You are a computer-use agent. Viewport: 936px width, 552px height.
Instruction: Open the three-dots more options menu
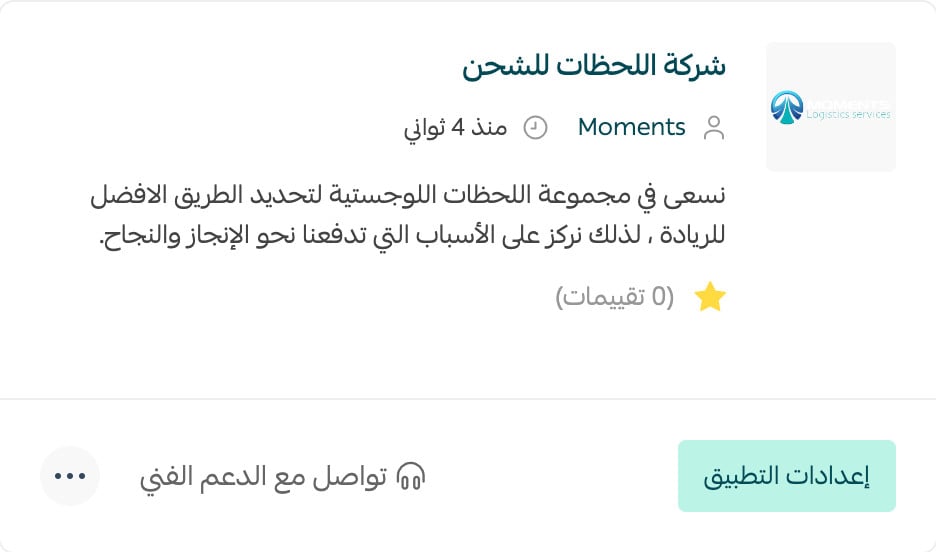[70, 476]
